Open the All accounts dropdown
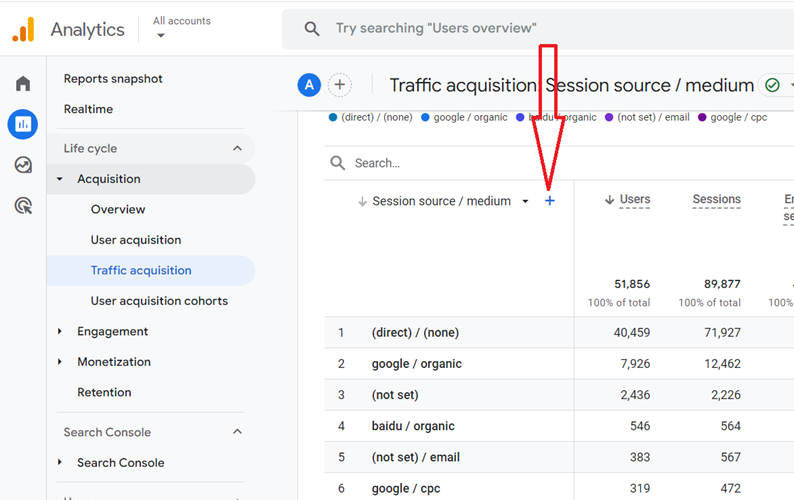 click(181, 28)
